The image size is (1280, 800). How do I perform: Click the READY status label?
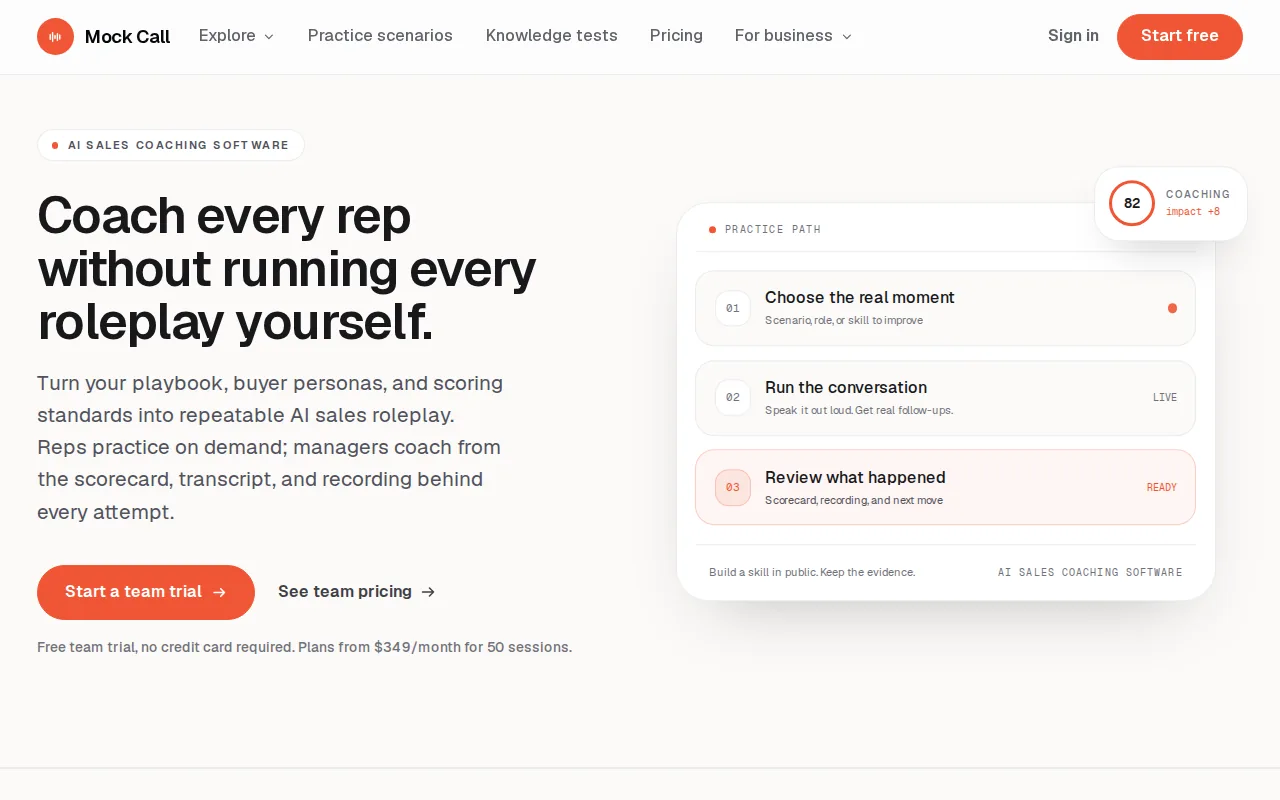1162,488
